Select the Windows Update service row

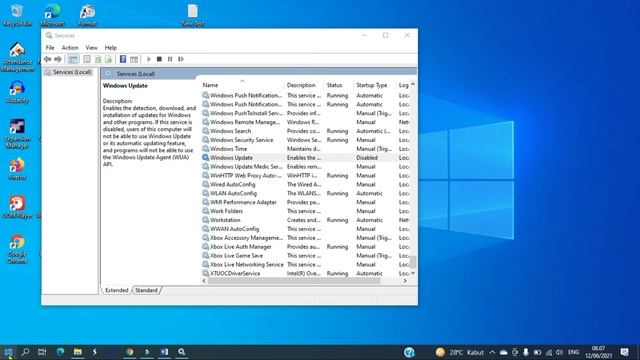(x=306, y=158)
